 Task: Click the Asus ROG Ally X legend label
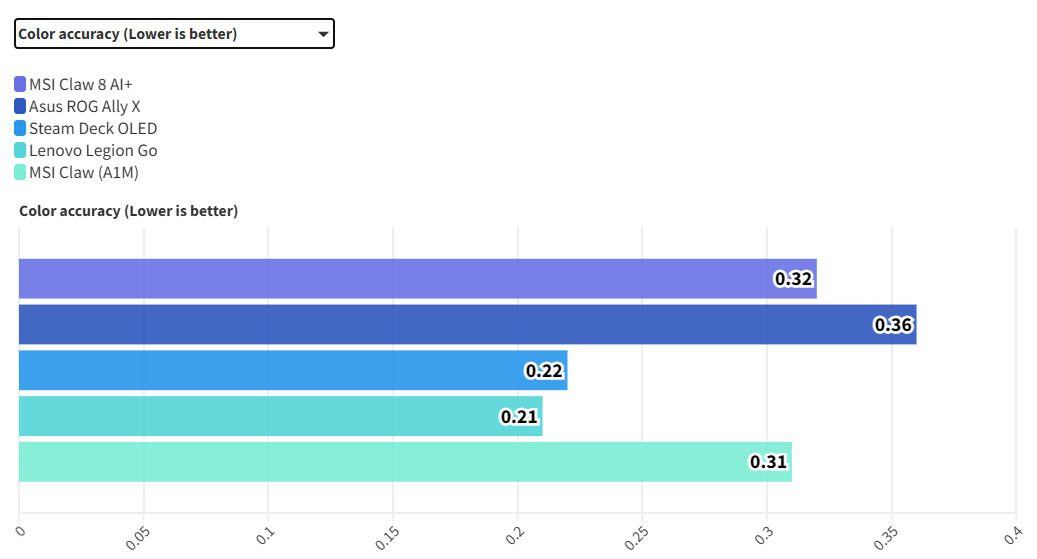[84, 106]
